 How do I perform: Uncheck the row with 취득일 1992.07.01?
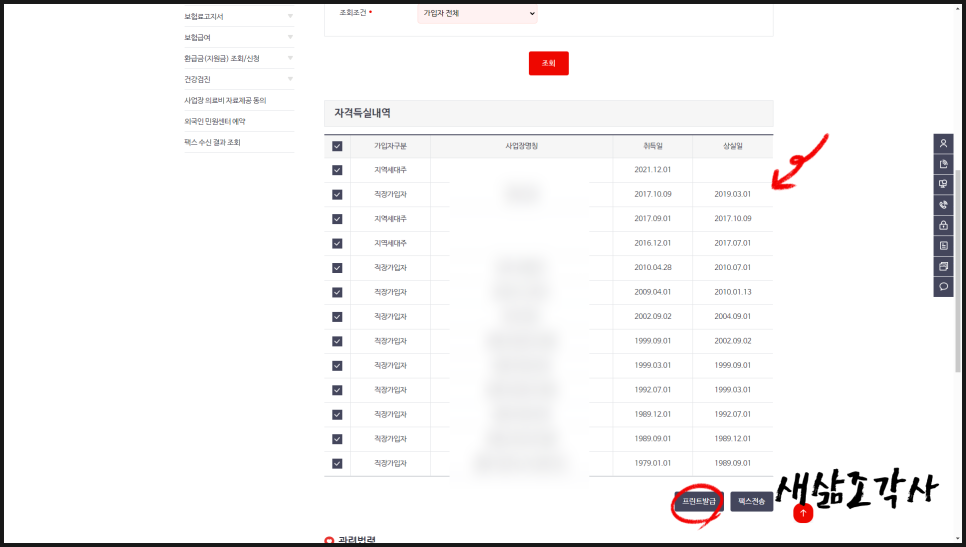pos(337,390)
